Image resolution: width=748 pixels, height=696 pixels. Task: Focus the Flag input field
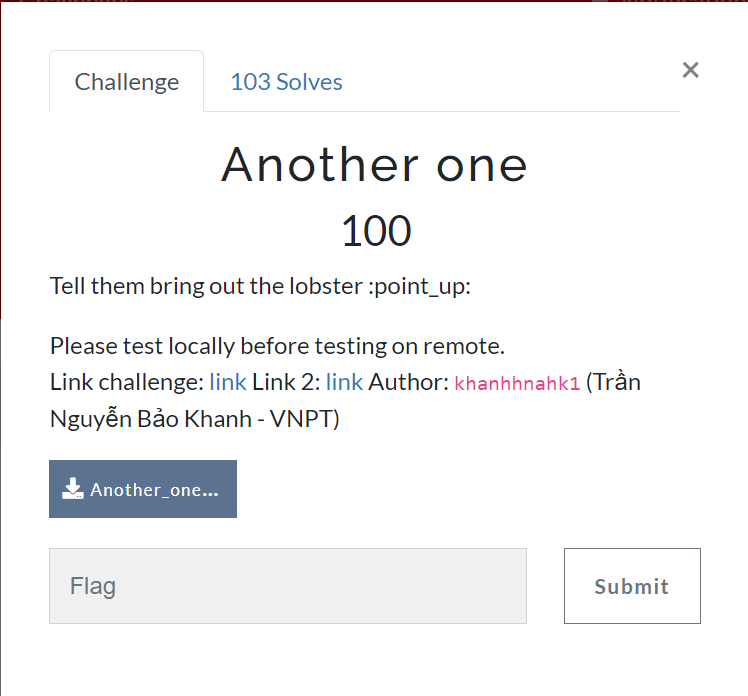point(288,586)
